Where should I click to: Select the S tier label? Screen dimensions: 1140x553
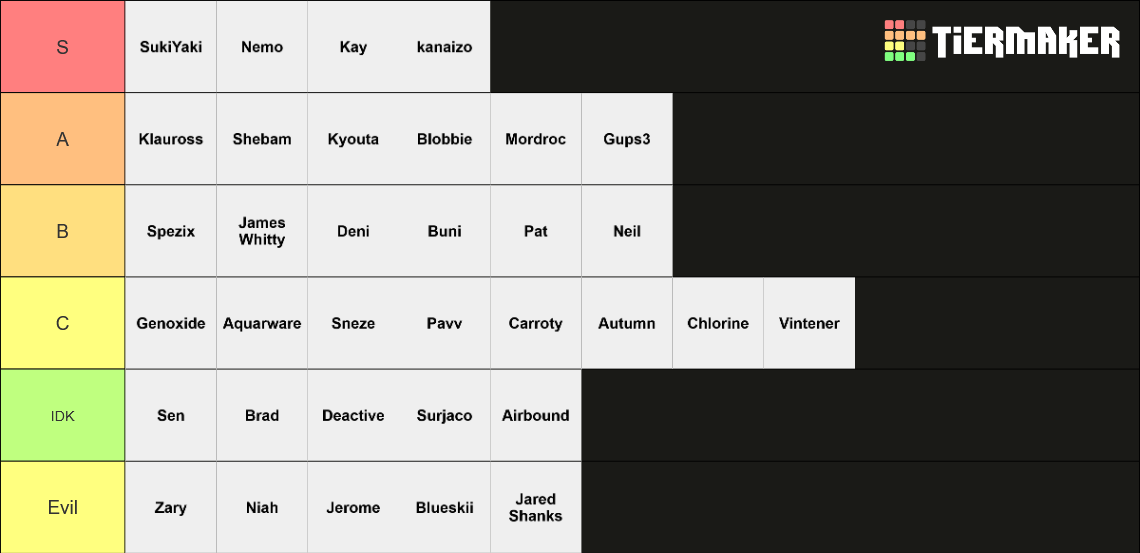tap(63, 47)
